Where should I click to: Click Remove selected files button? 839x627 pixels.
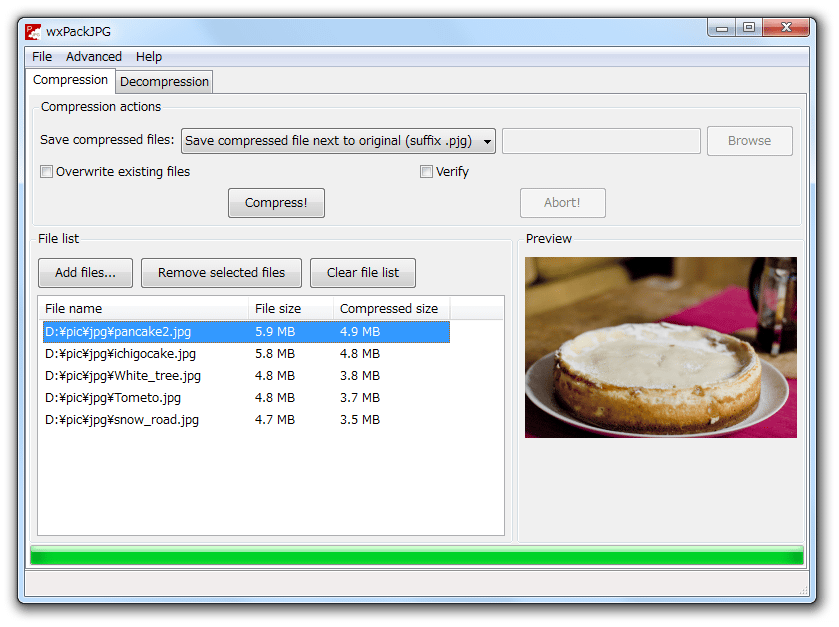click(x=221, y=273)
